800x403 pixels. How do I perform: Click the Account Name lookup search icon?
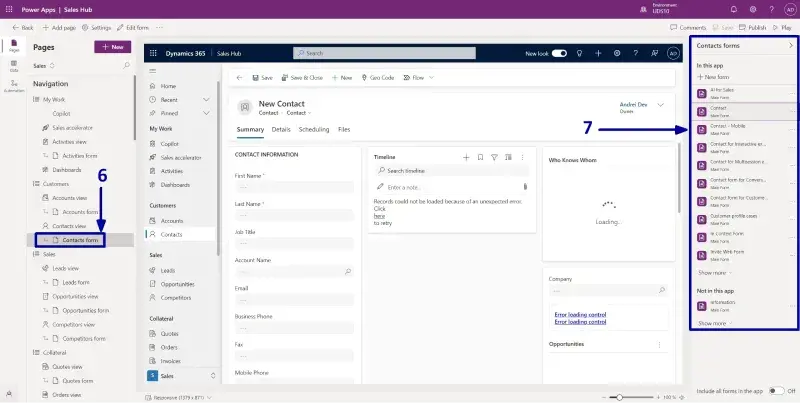348,272
